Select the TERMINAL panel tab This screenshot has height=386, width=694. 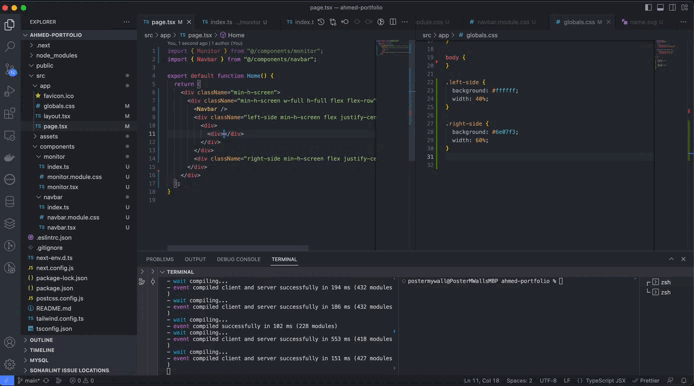[x=284, y=259]
